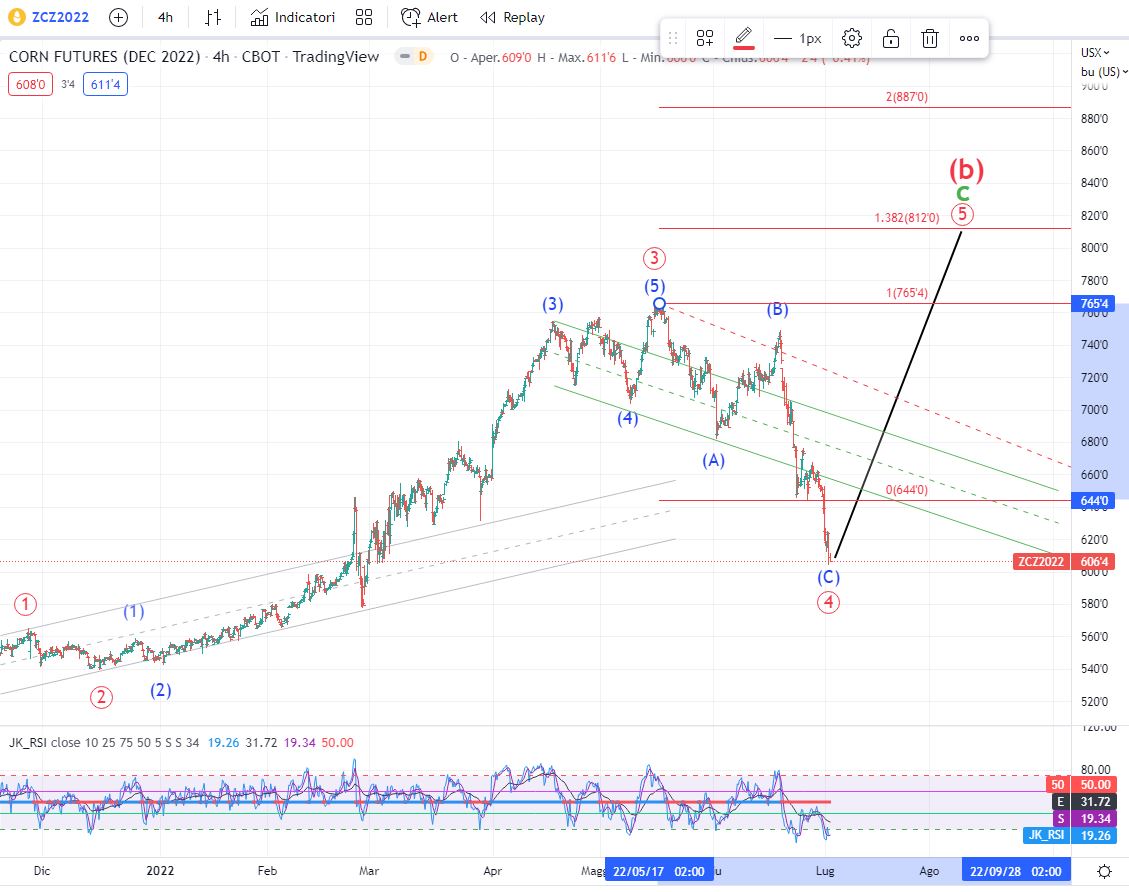This screenshot has width=1129, height=892.
Task: Select the blue (B) wave label
Action: tap(777, 310)
